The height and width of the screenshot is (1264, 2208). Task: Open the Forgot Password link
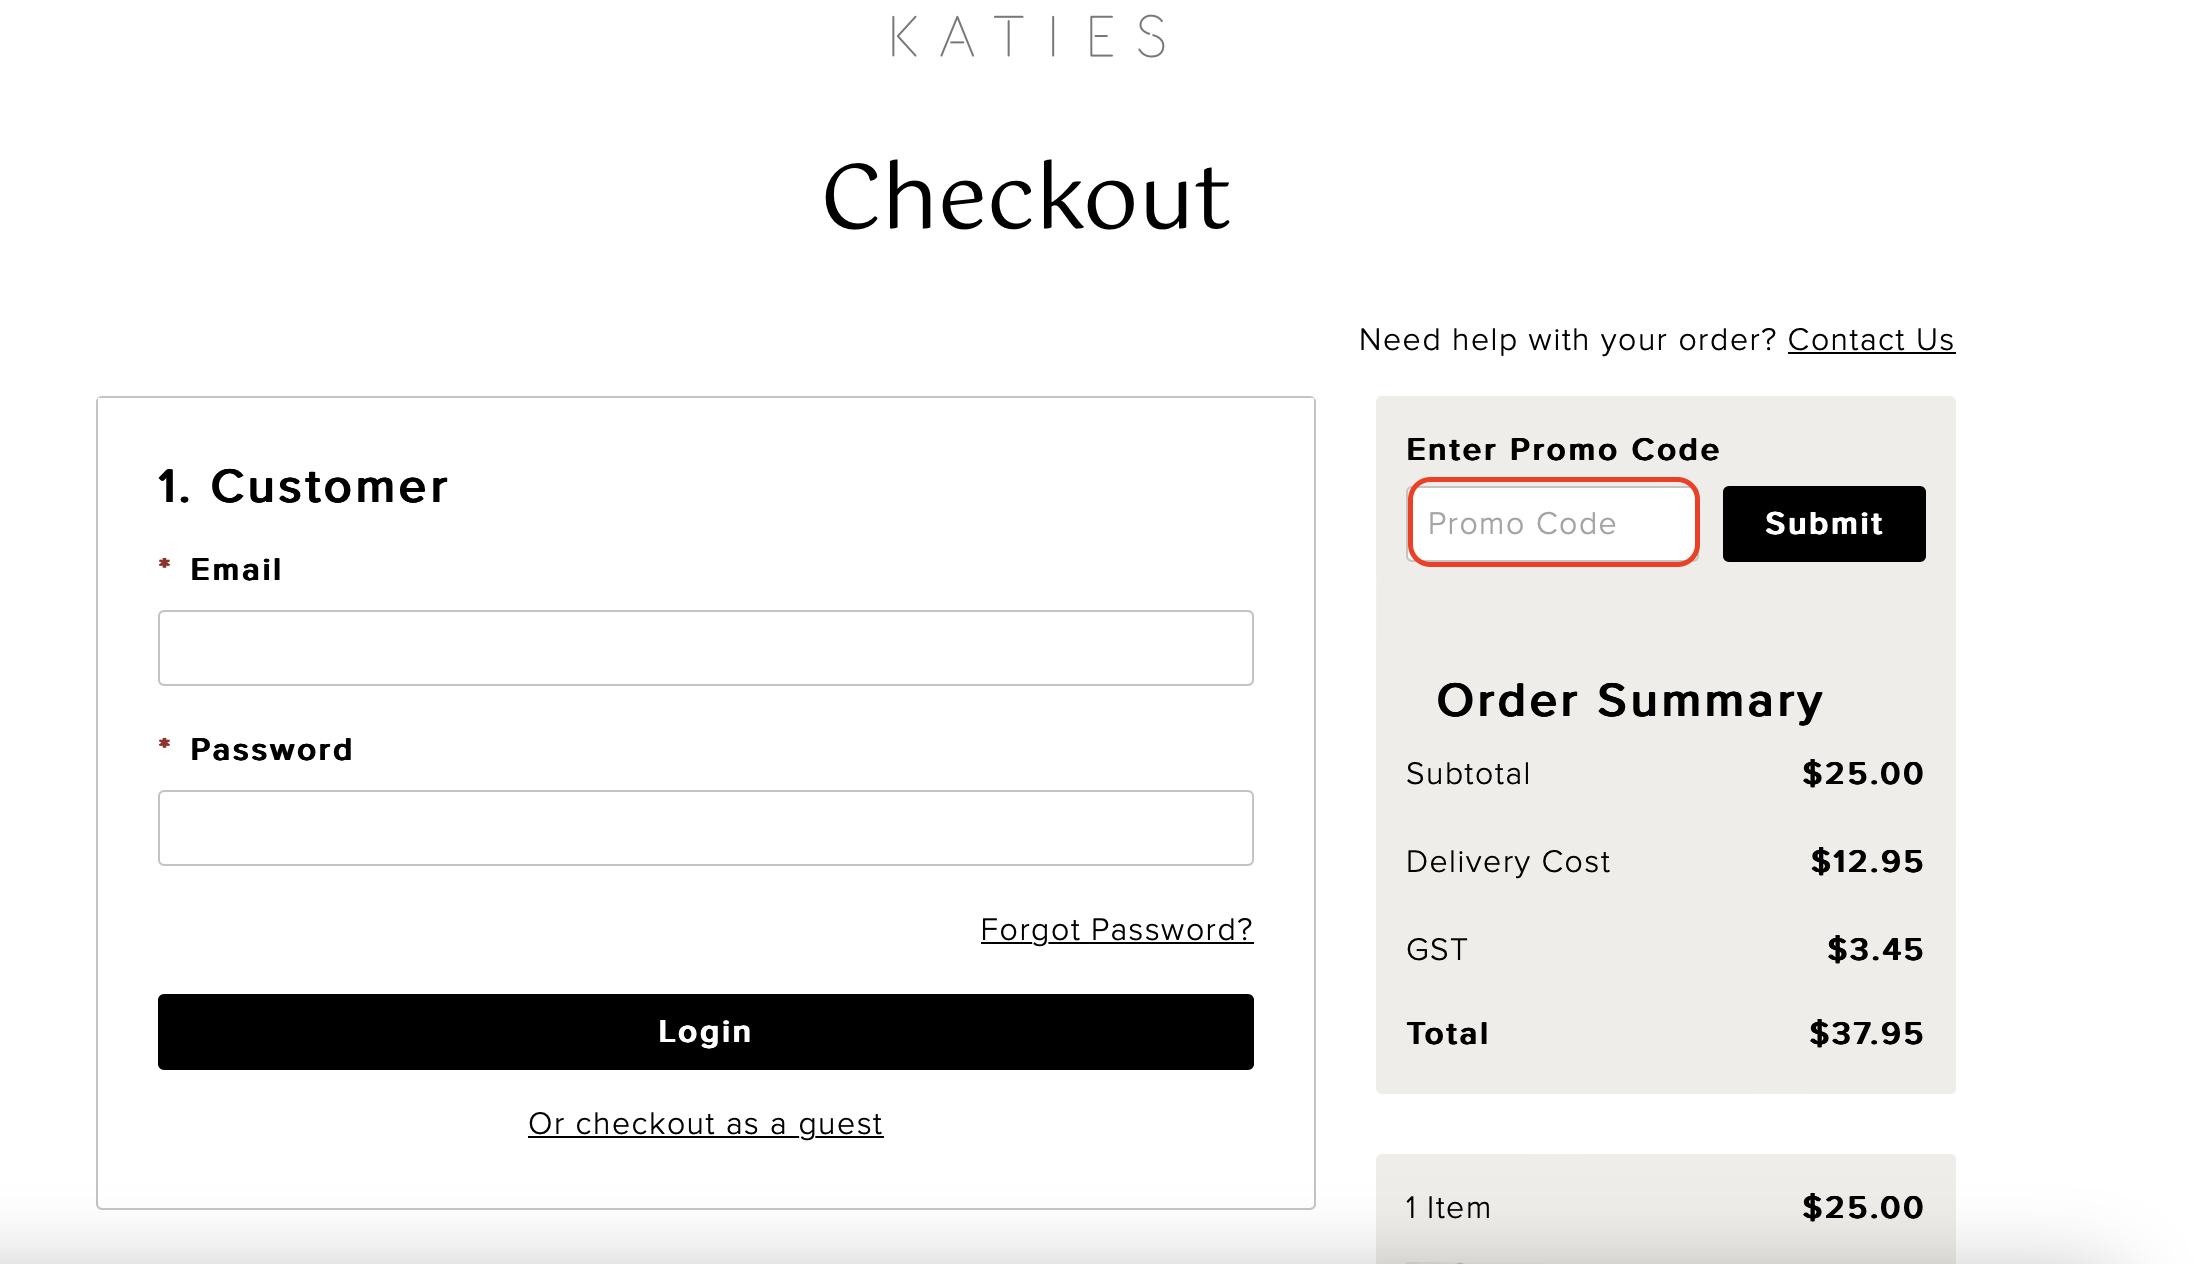[x=1116, y=930]
